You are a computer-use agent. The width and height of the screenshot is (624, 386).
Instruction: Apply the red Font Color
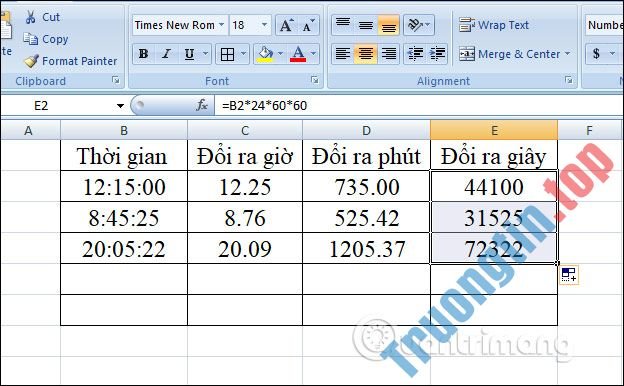coord(298,54)
